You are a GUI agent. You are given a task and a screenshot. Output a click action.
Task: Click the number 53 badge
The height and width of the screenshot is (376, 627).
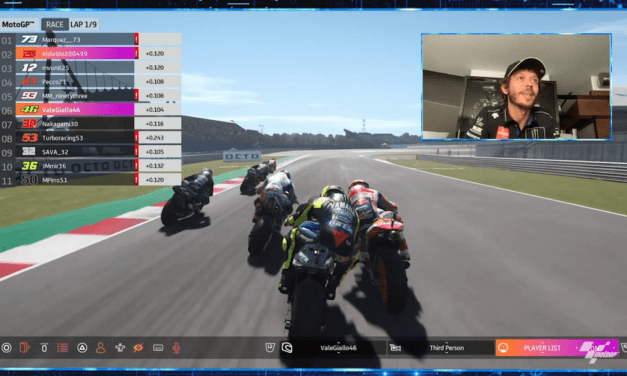click(29, 138)
